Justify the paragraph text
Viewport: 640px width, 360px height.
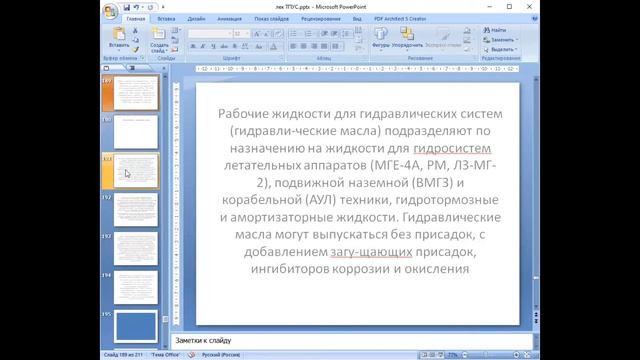[x=324, y=47]
